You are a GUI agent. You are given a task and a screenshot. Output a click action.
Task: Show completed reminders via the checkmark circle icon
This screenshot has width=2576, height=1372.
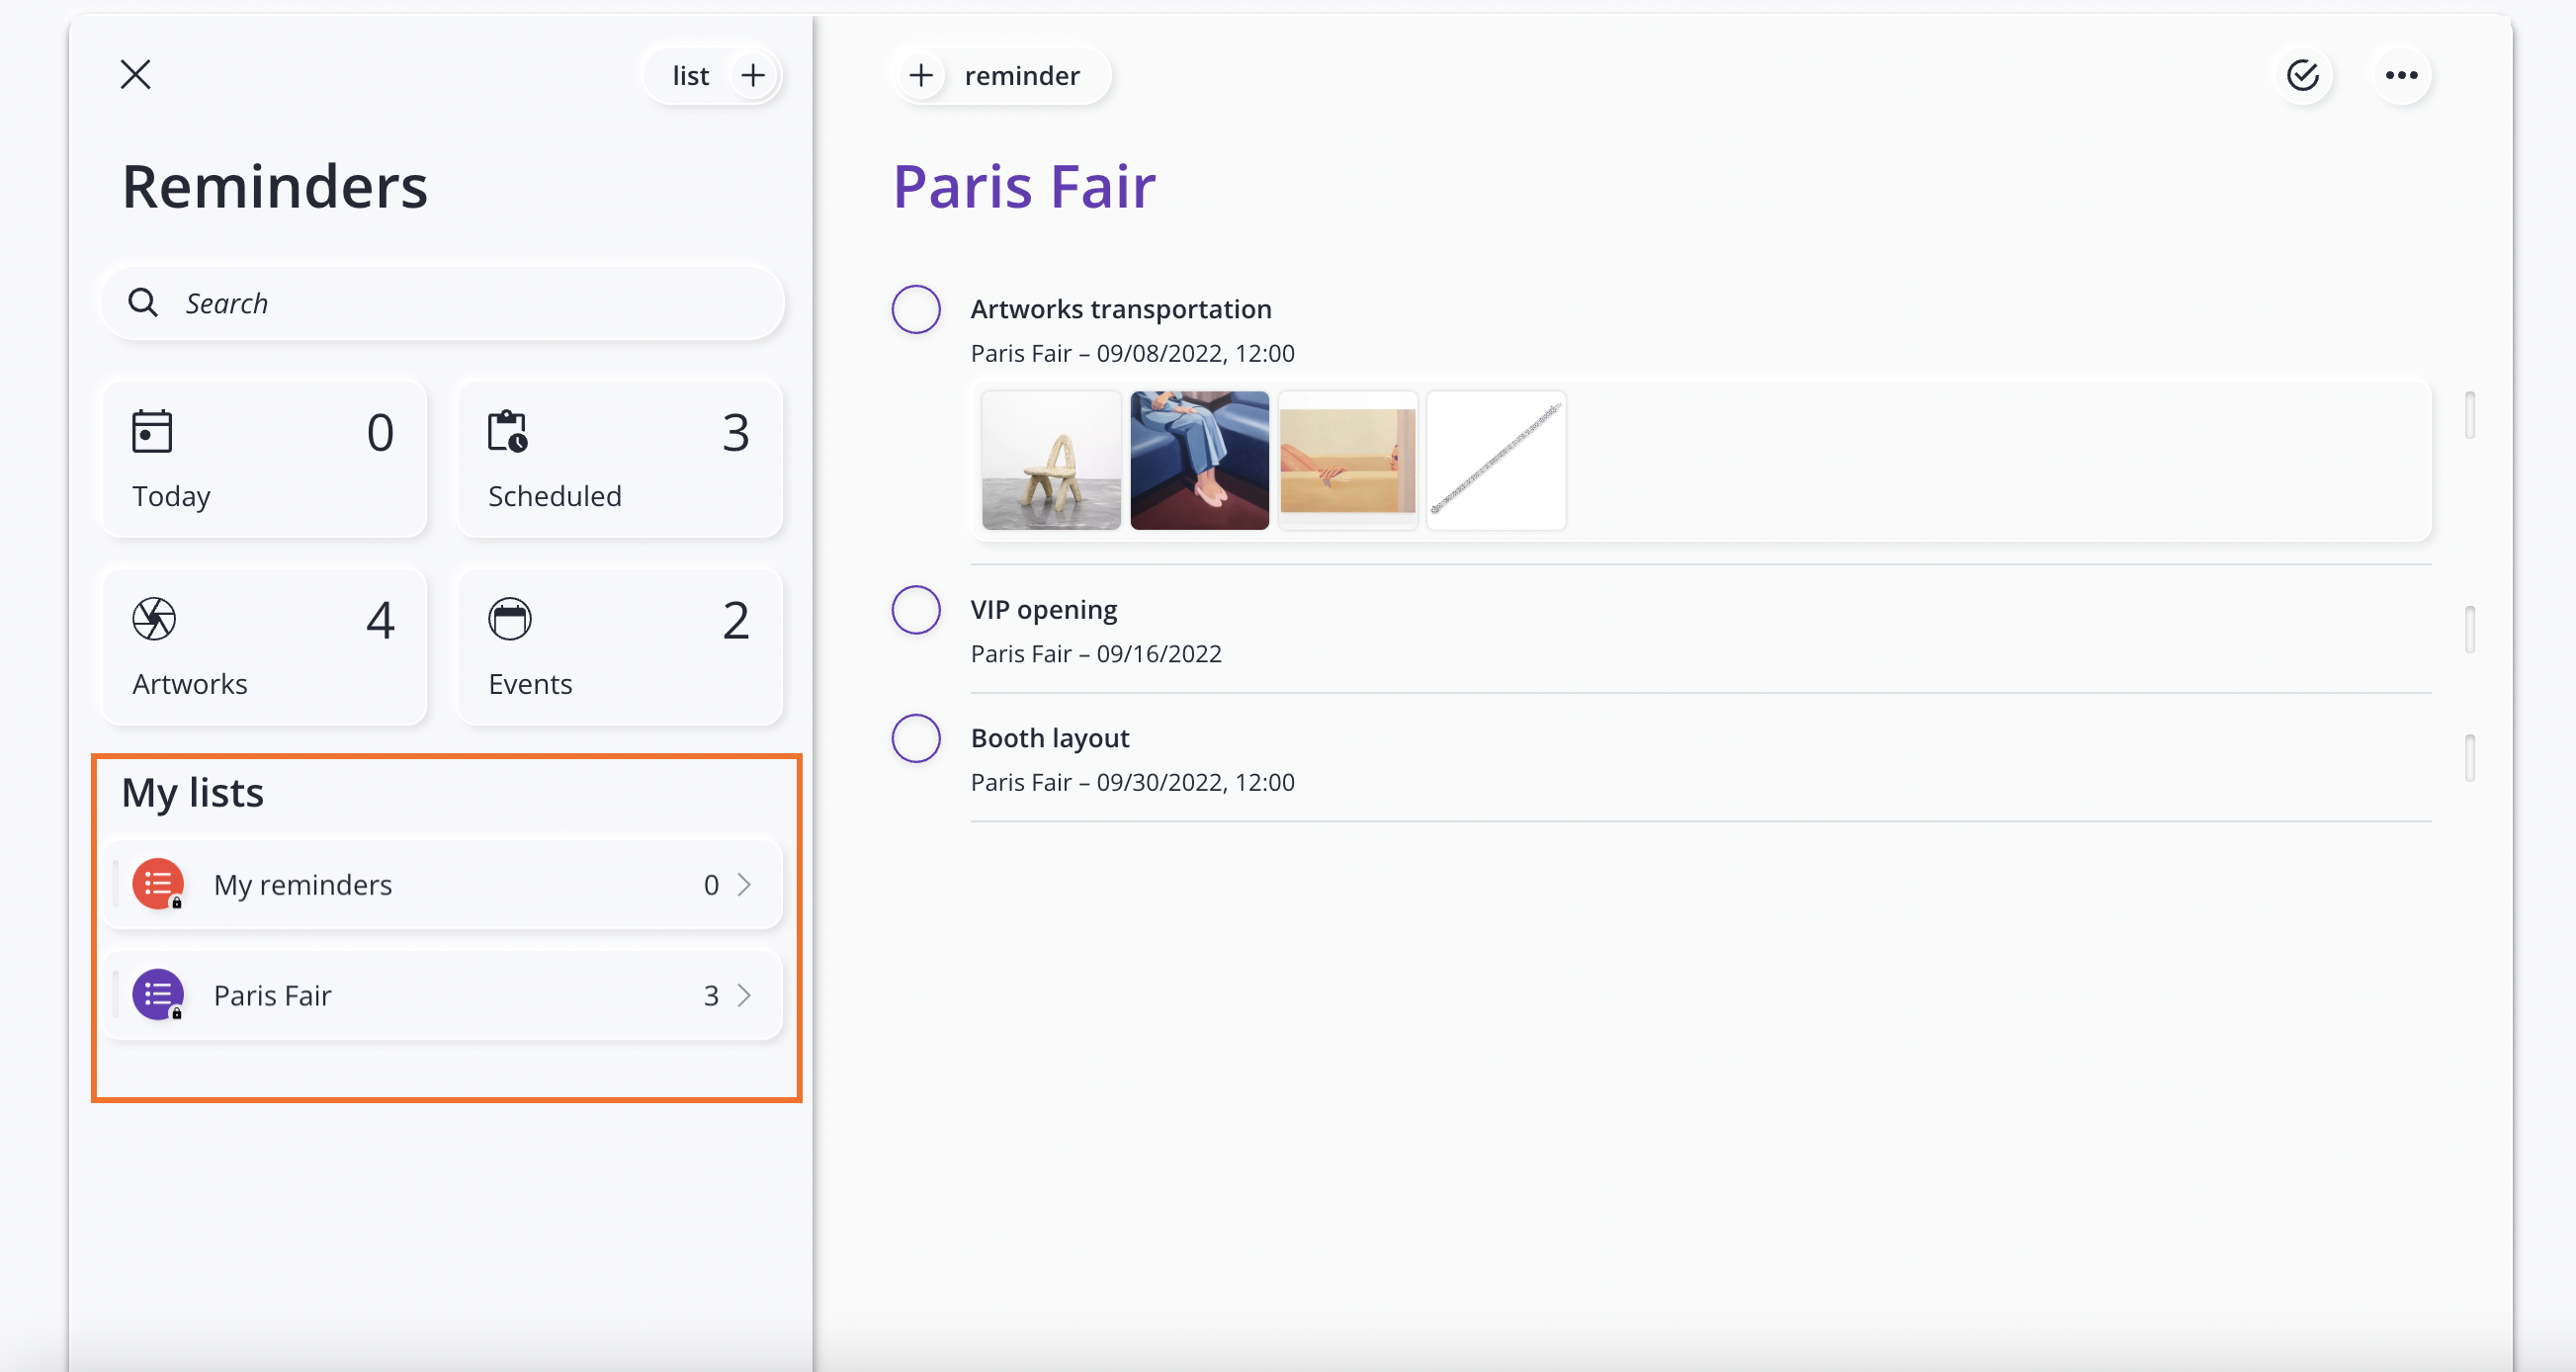(x=2303, y=75)
